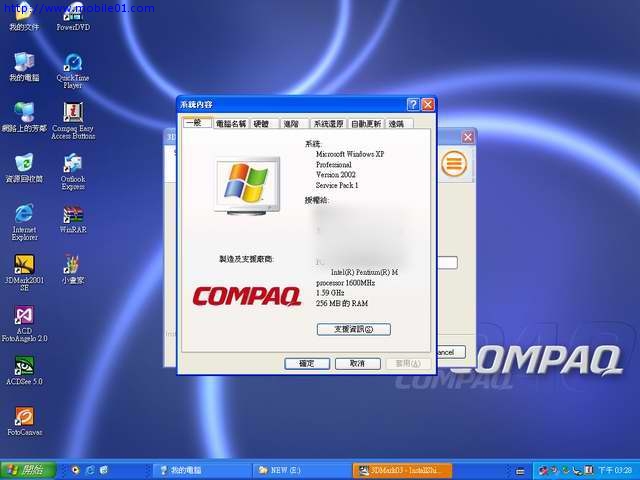The width and height of the screenshot is (640, 480).
Task: Switch to the 一般 (General) tab
Action: pos(197,122)
